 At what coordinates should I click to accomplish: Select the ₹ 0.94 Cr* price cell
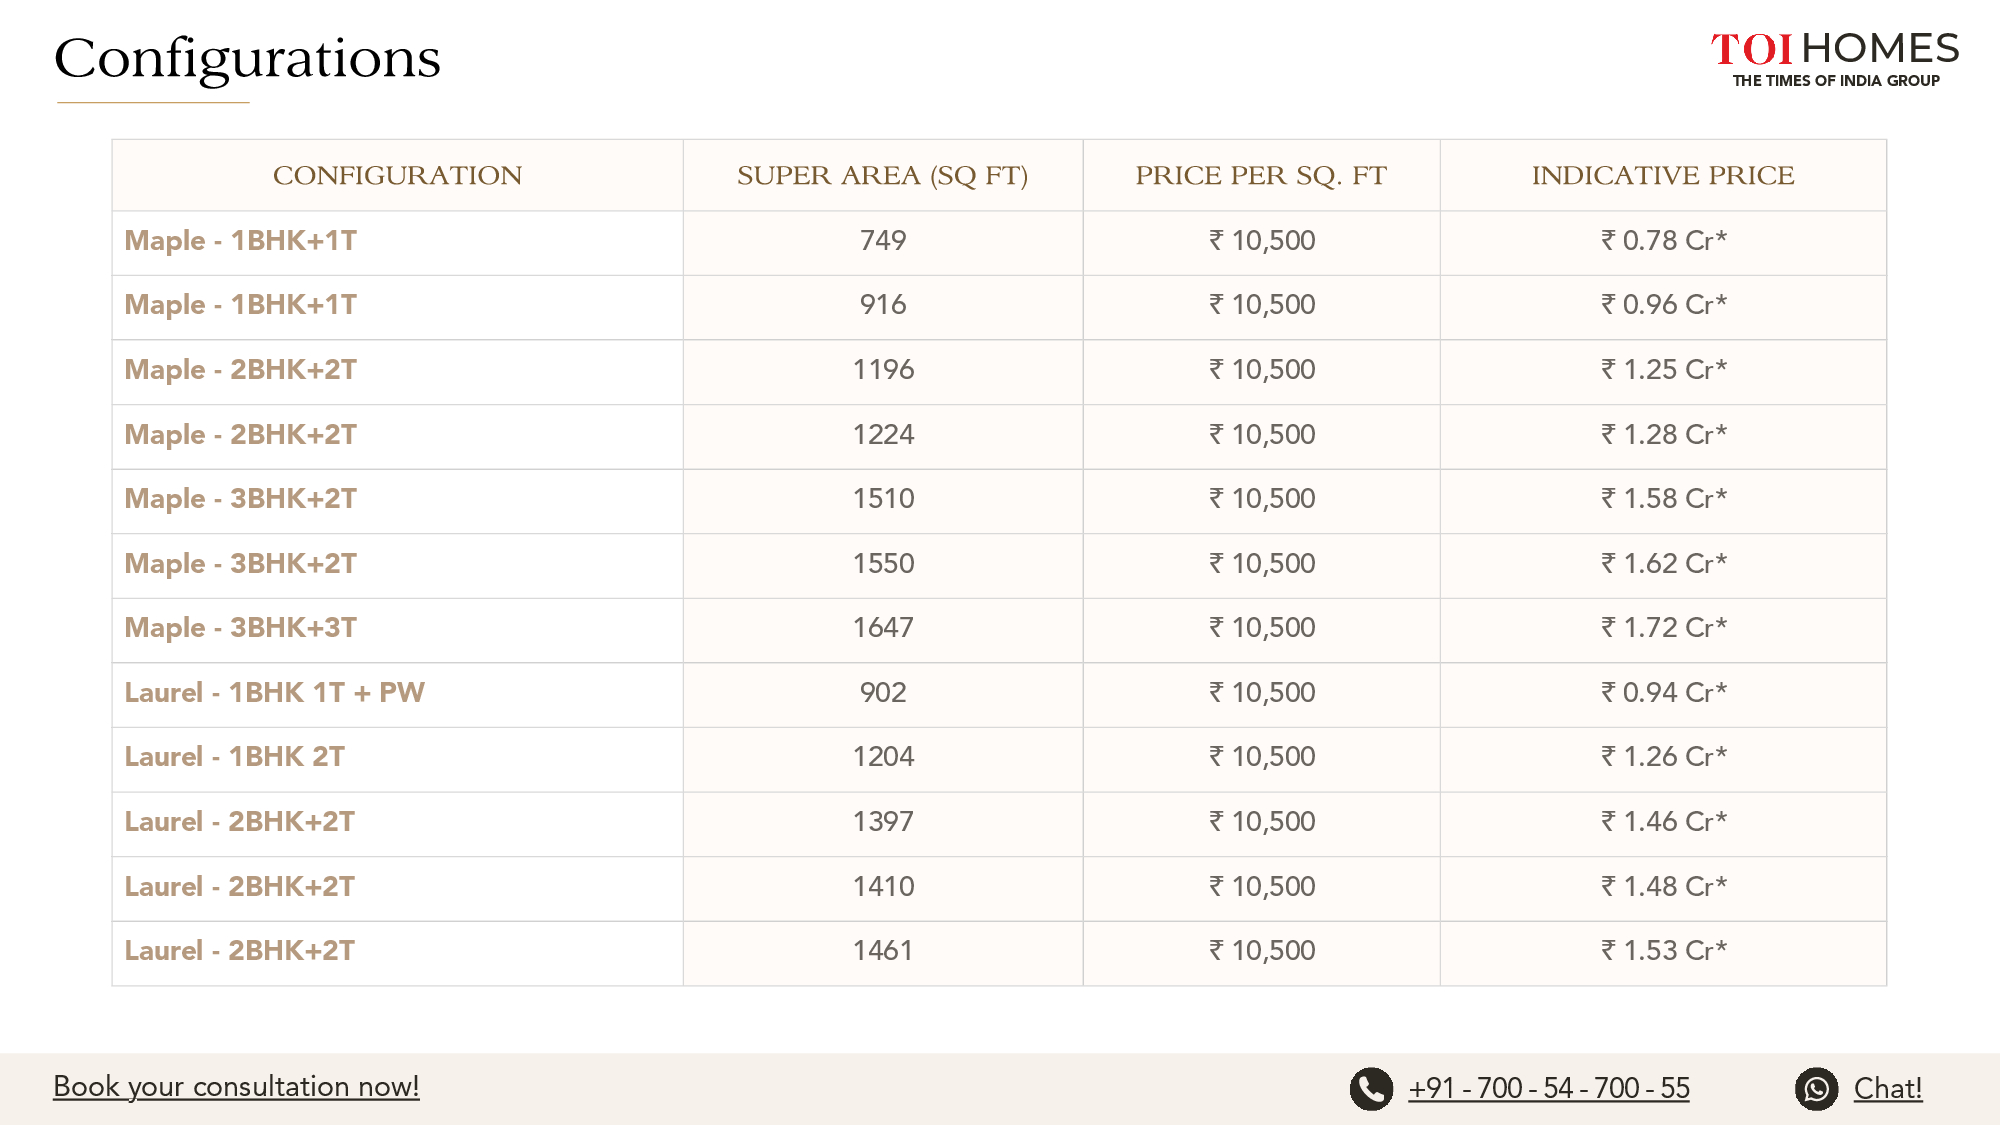(1663, 692)
